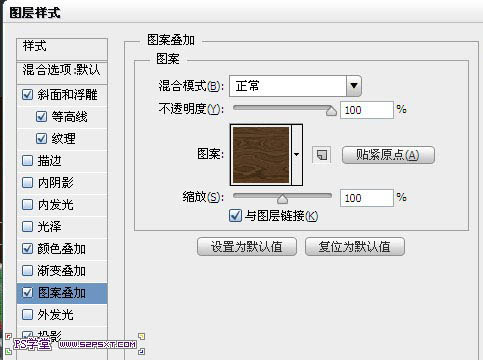
Task: Toggle 与图层链接 checkbox
Action: (235, 216)
